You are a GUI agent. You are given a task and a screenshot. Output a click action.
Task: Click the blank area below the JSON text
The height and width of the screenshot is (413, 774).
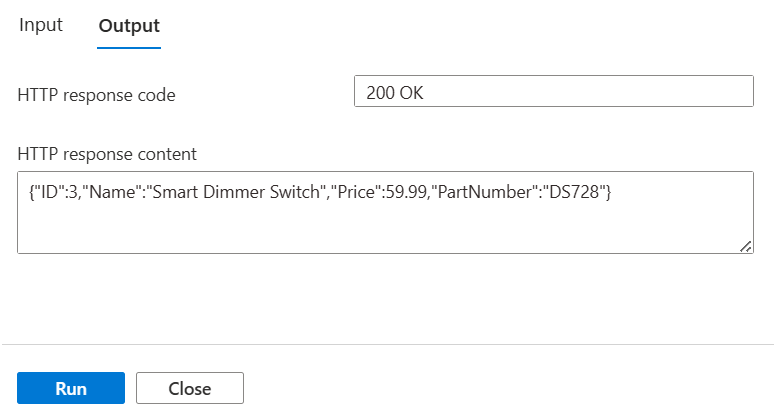(x=385, y=228)
